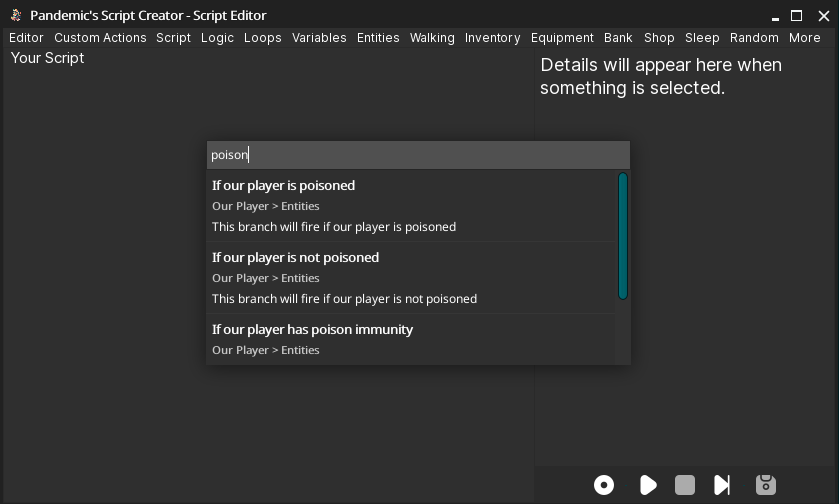The height and width of the screenshot is (504, 839).
Task: Click the step forward icon
Action: (722, 485)
